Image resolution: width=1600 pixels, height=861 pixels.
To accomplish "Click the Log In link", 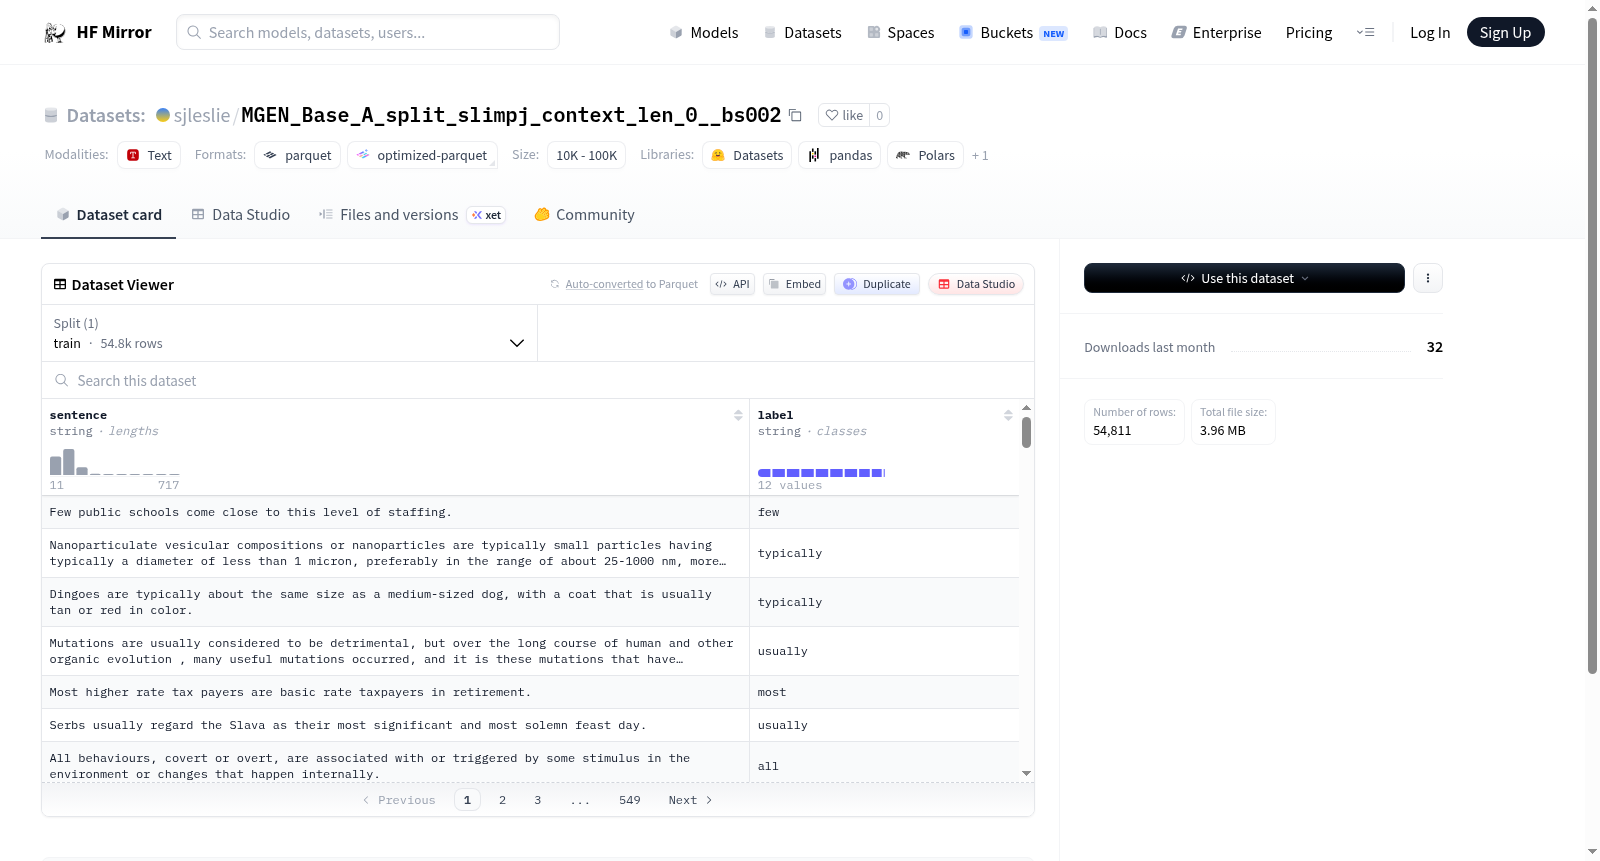I will click(x=1430, y=32).
